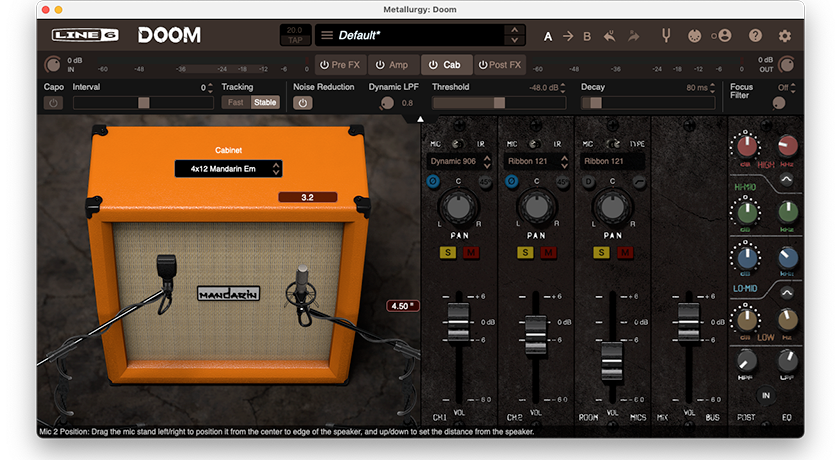This screenshot has width=840, height=460.
Task: Toggle HIGH band shelf shape button
Action: click(786, 179)
